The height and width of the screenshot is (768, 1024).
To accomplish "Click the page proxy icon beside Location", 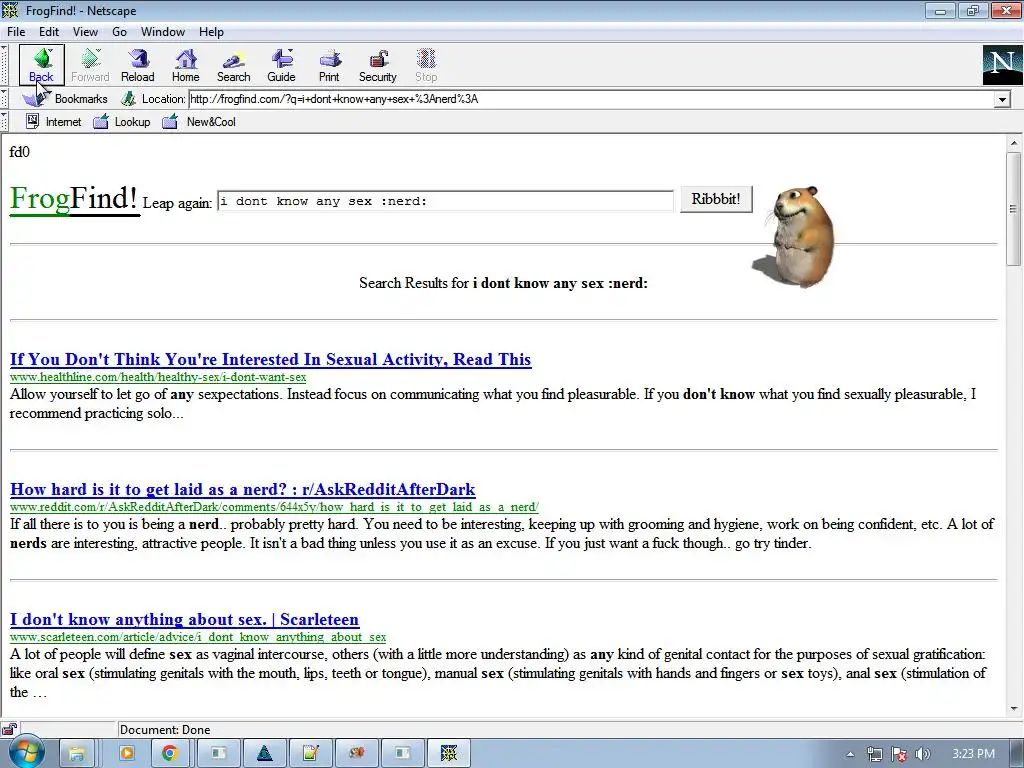I will tap(128, 99).
